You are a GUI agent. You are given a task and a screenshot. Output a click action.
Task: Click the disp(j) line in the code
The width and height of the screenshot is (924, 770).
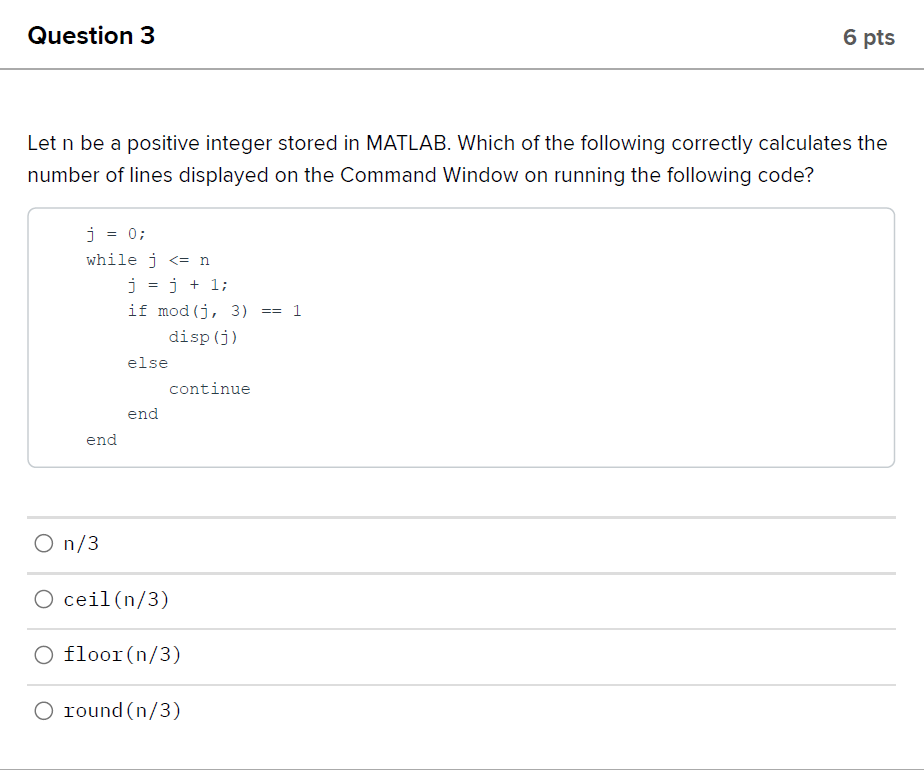pos(203,337)
